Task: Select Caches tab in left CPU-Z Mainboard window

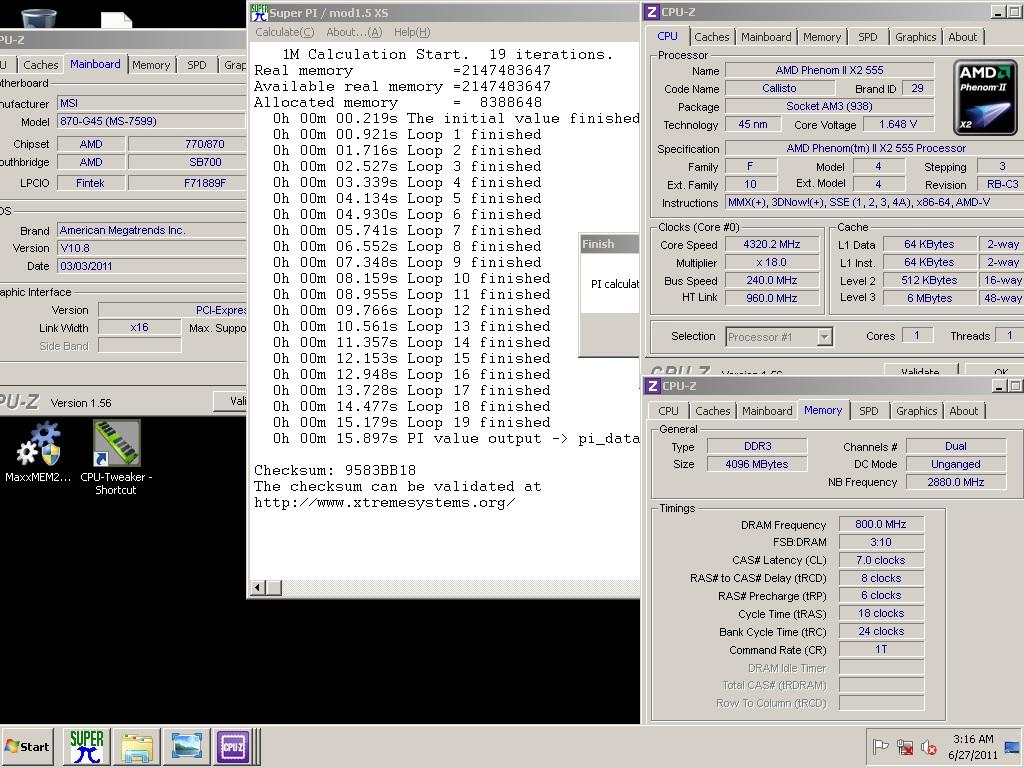Action: pyautogui.click(x=40, y=65)
